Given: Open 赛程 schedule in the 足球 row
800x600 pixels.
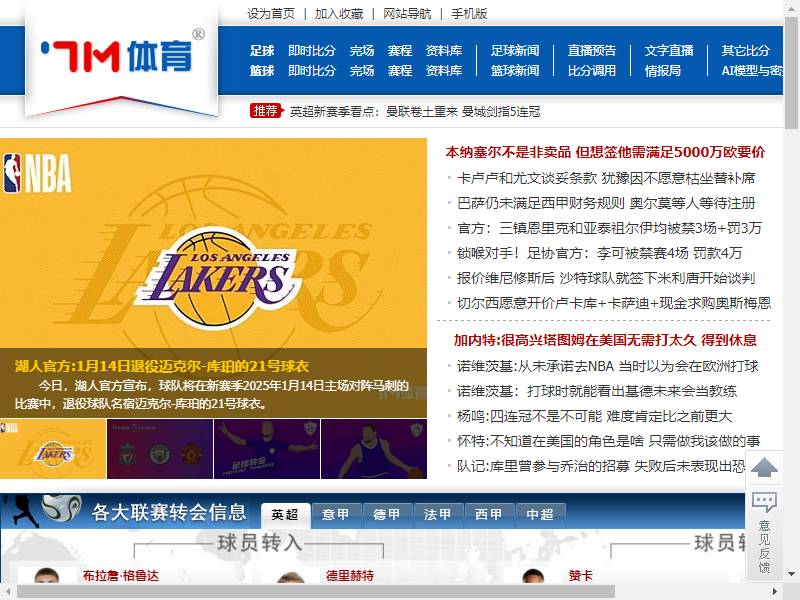Looking at the screenshot, I should pos(399,51).
